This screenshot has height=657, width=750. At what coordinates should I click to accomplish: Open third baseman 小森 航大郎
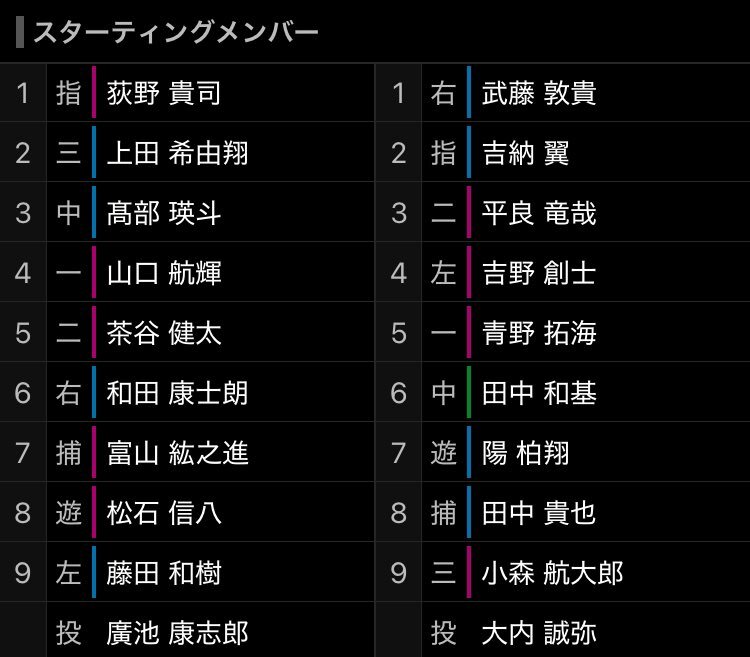552,573
